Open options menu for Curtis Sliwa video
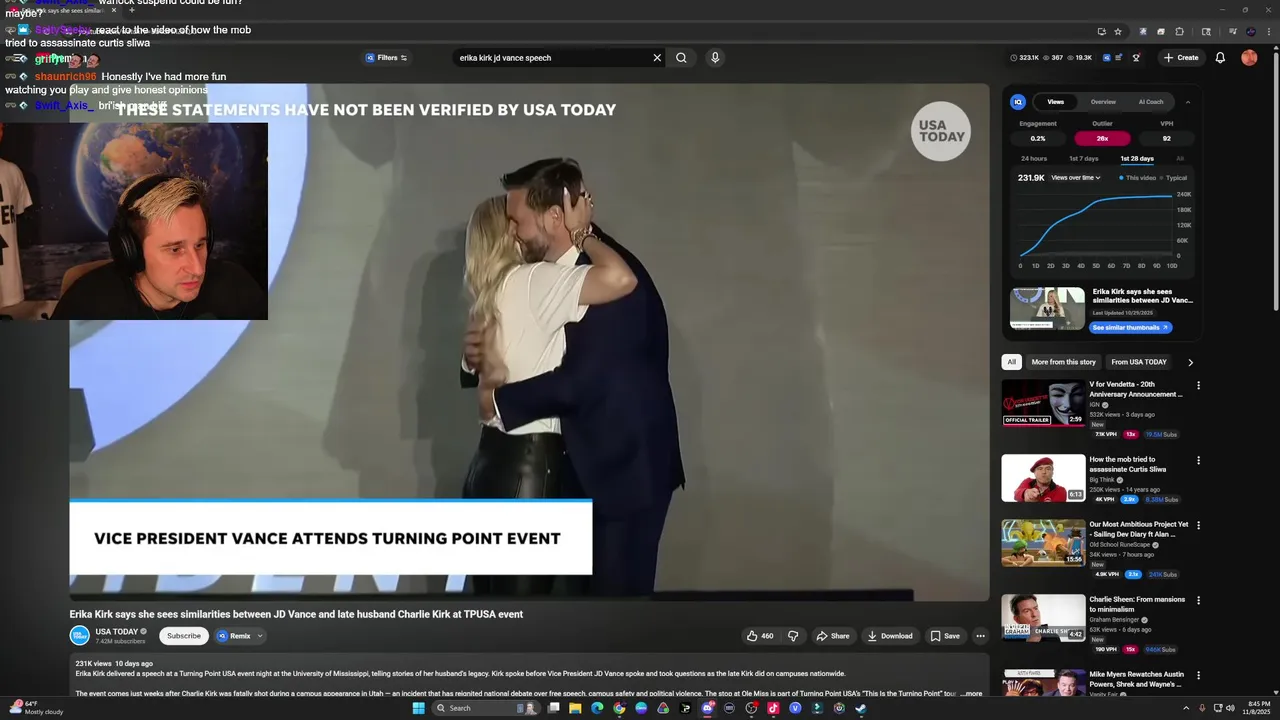Image resolution: width=1280 pixels, height=720 pixels. click(1198, 460)
